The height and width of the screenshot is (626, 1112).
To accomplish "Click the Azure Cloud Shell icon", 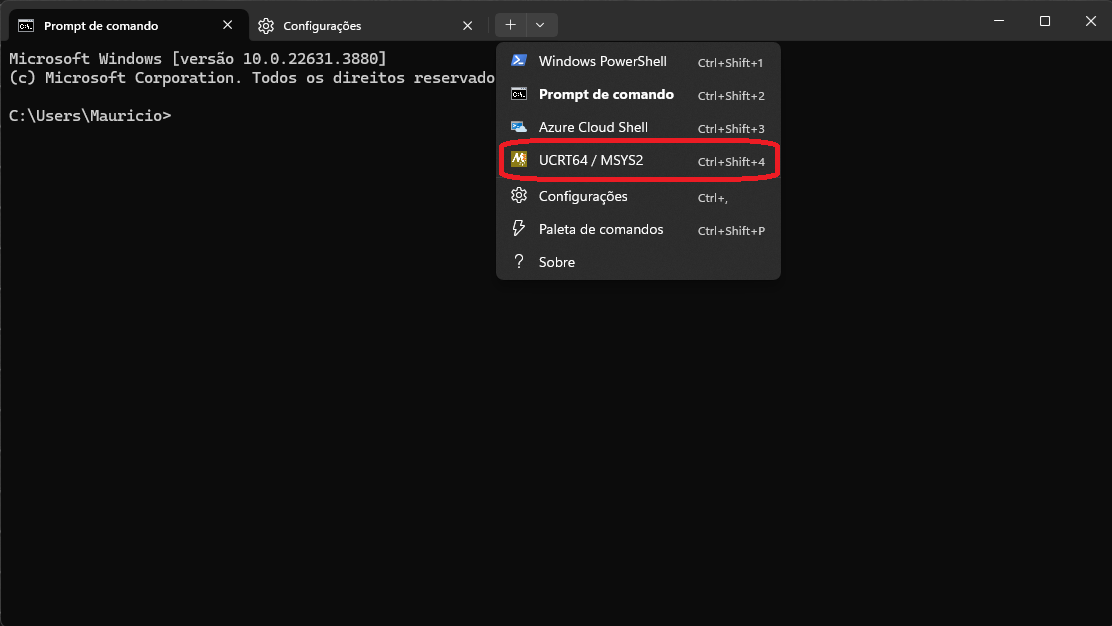I will point(519,127).
